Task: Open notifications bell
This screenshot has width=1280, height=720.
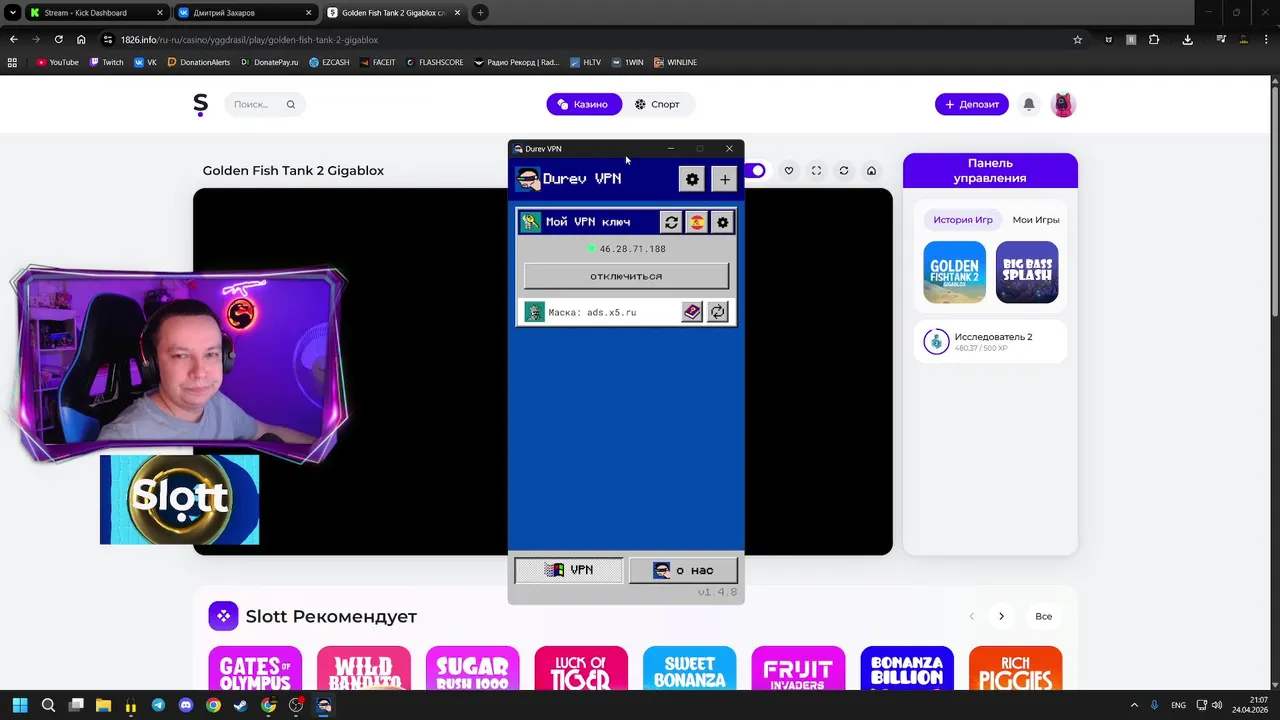Action: tap(1028, 104)
